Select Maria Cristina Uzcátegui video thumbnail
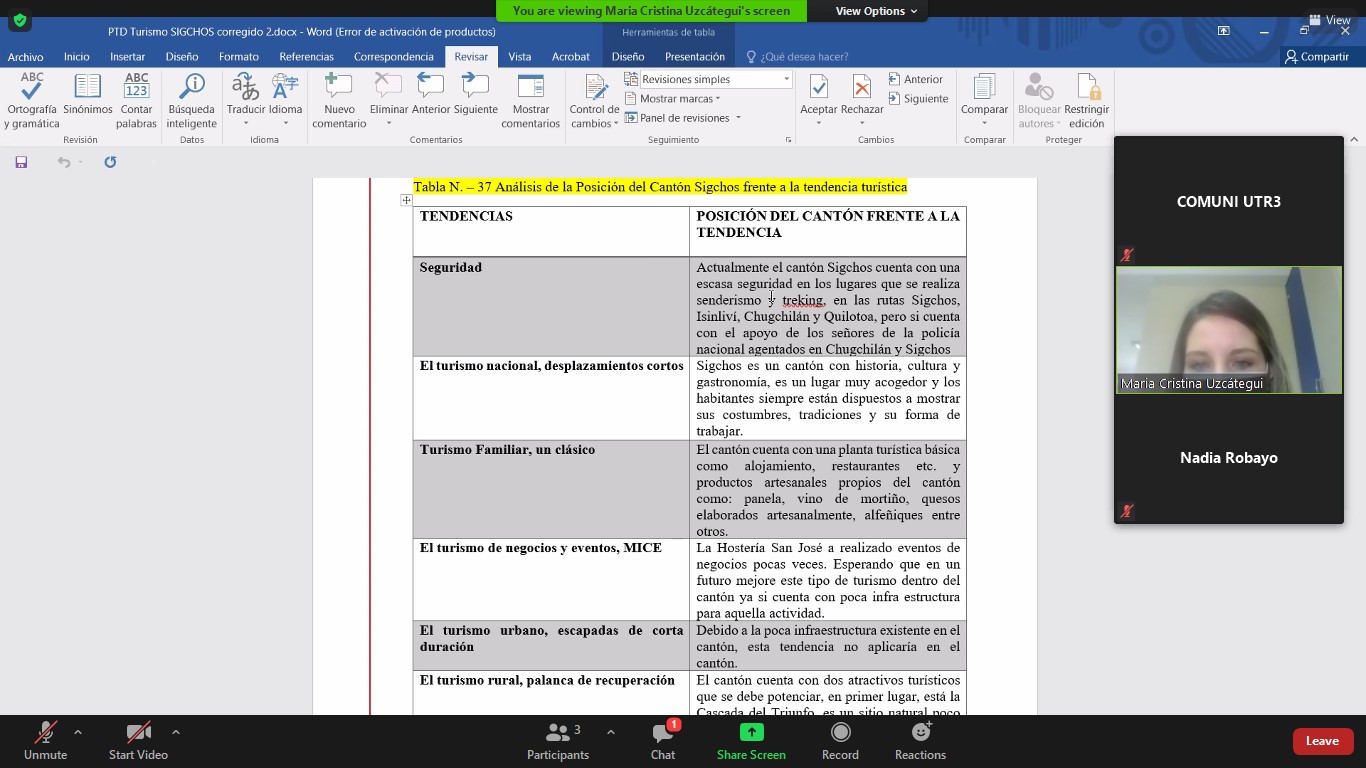The height and width of the screenshot is (768, 1366). [1229, 329]
